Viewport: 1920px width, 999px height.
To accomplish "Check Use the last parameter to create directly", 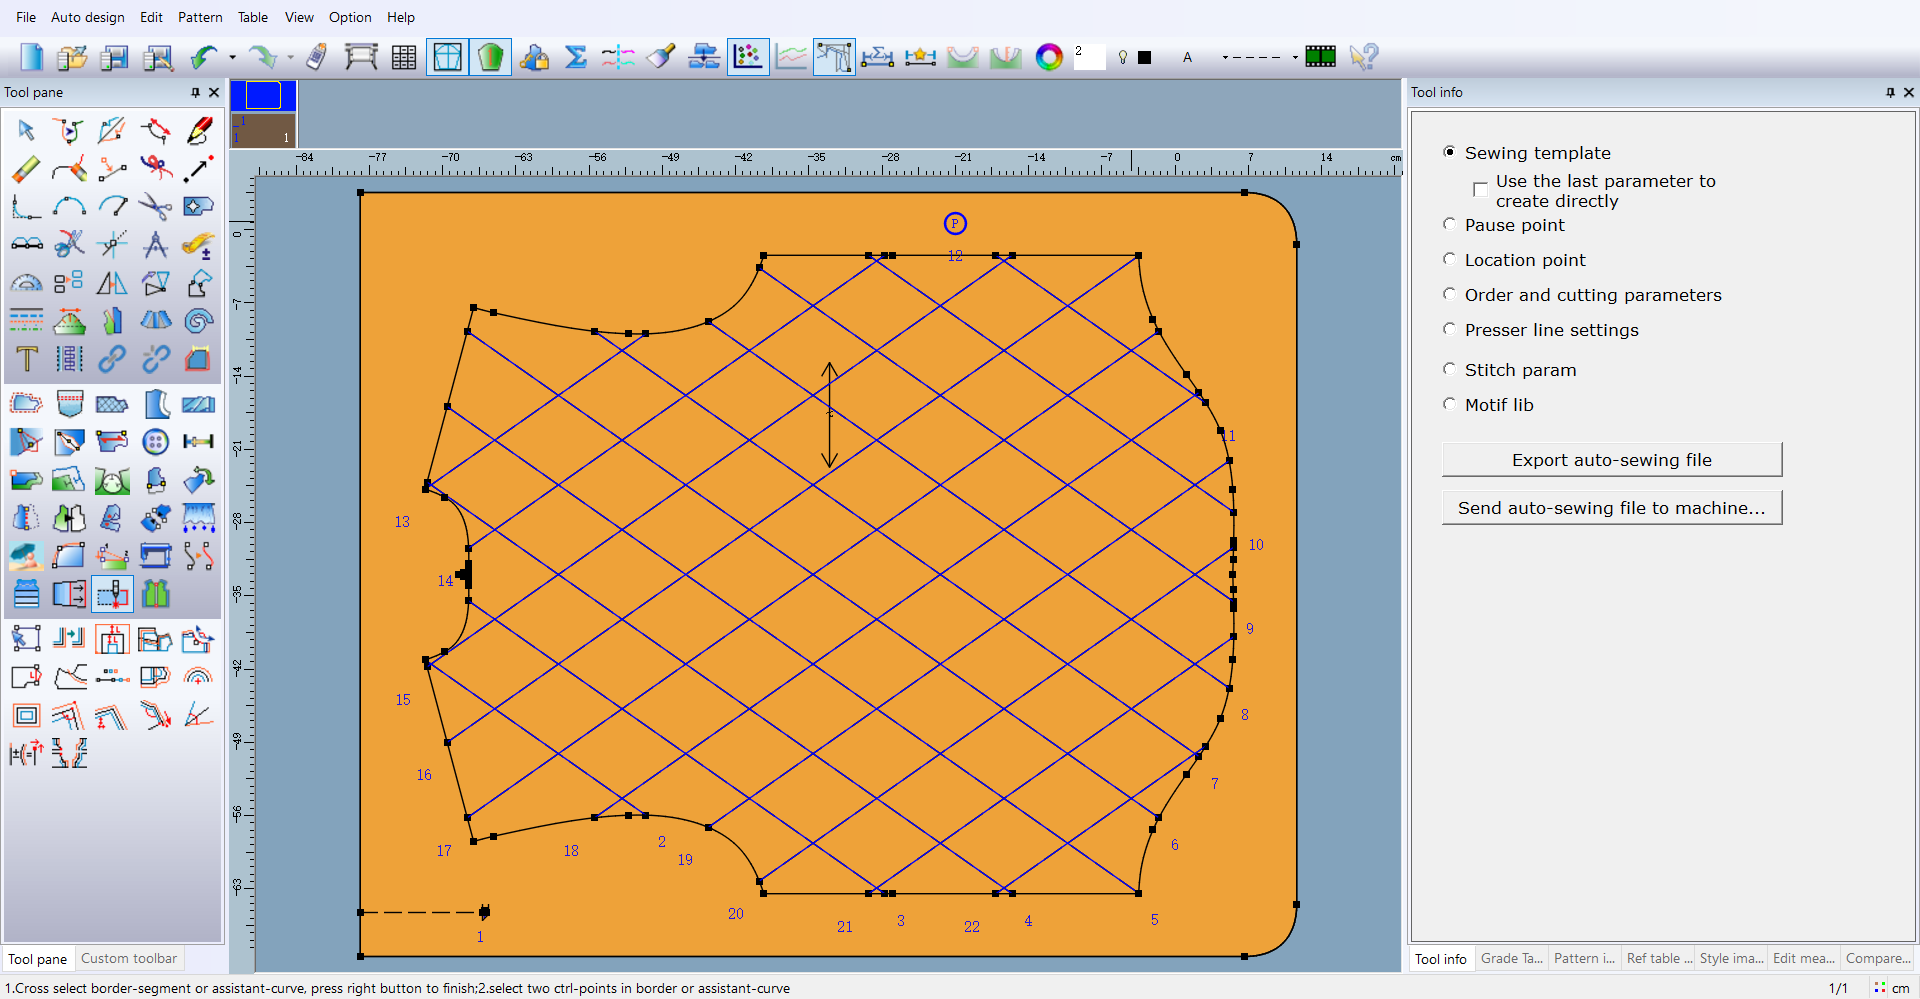I will [x=1480, y=190].
